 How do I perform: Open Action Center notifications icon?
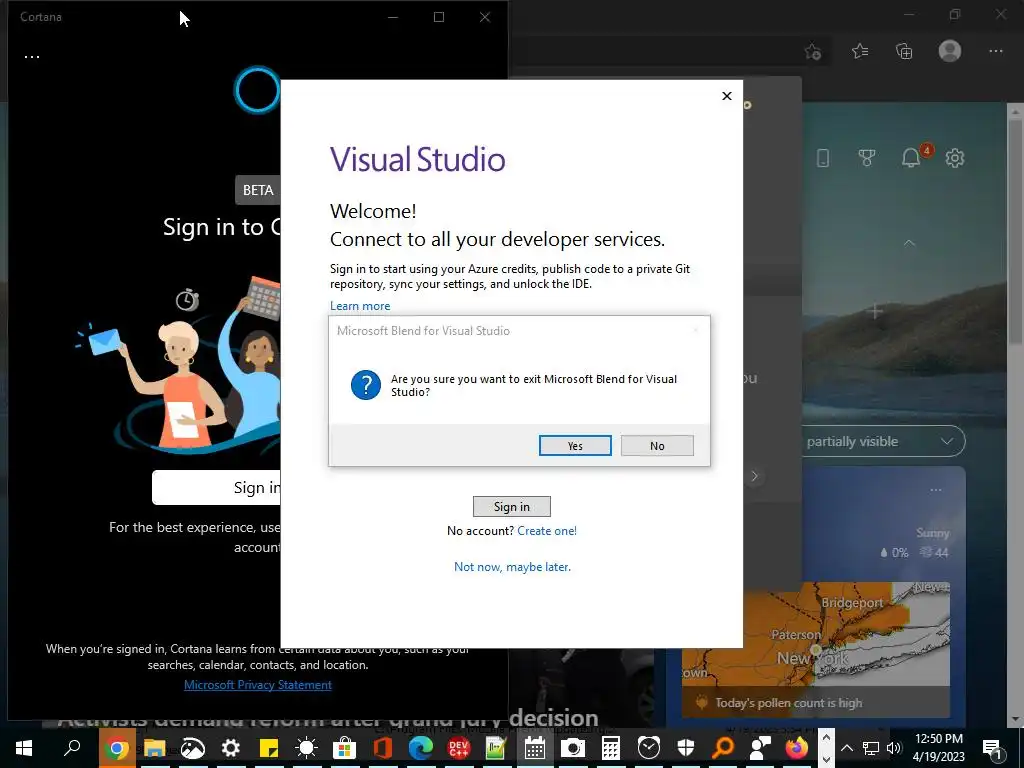pyautogui.click(x=993, y=748)
